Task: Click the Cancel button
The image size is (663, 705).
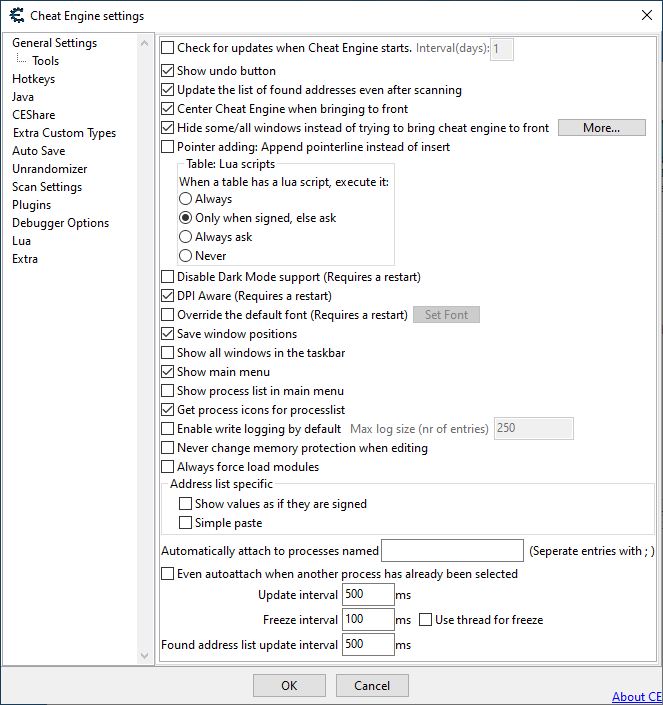Action: (372, 685)
